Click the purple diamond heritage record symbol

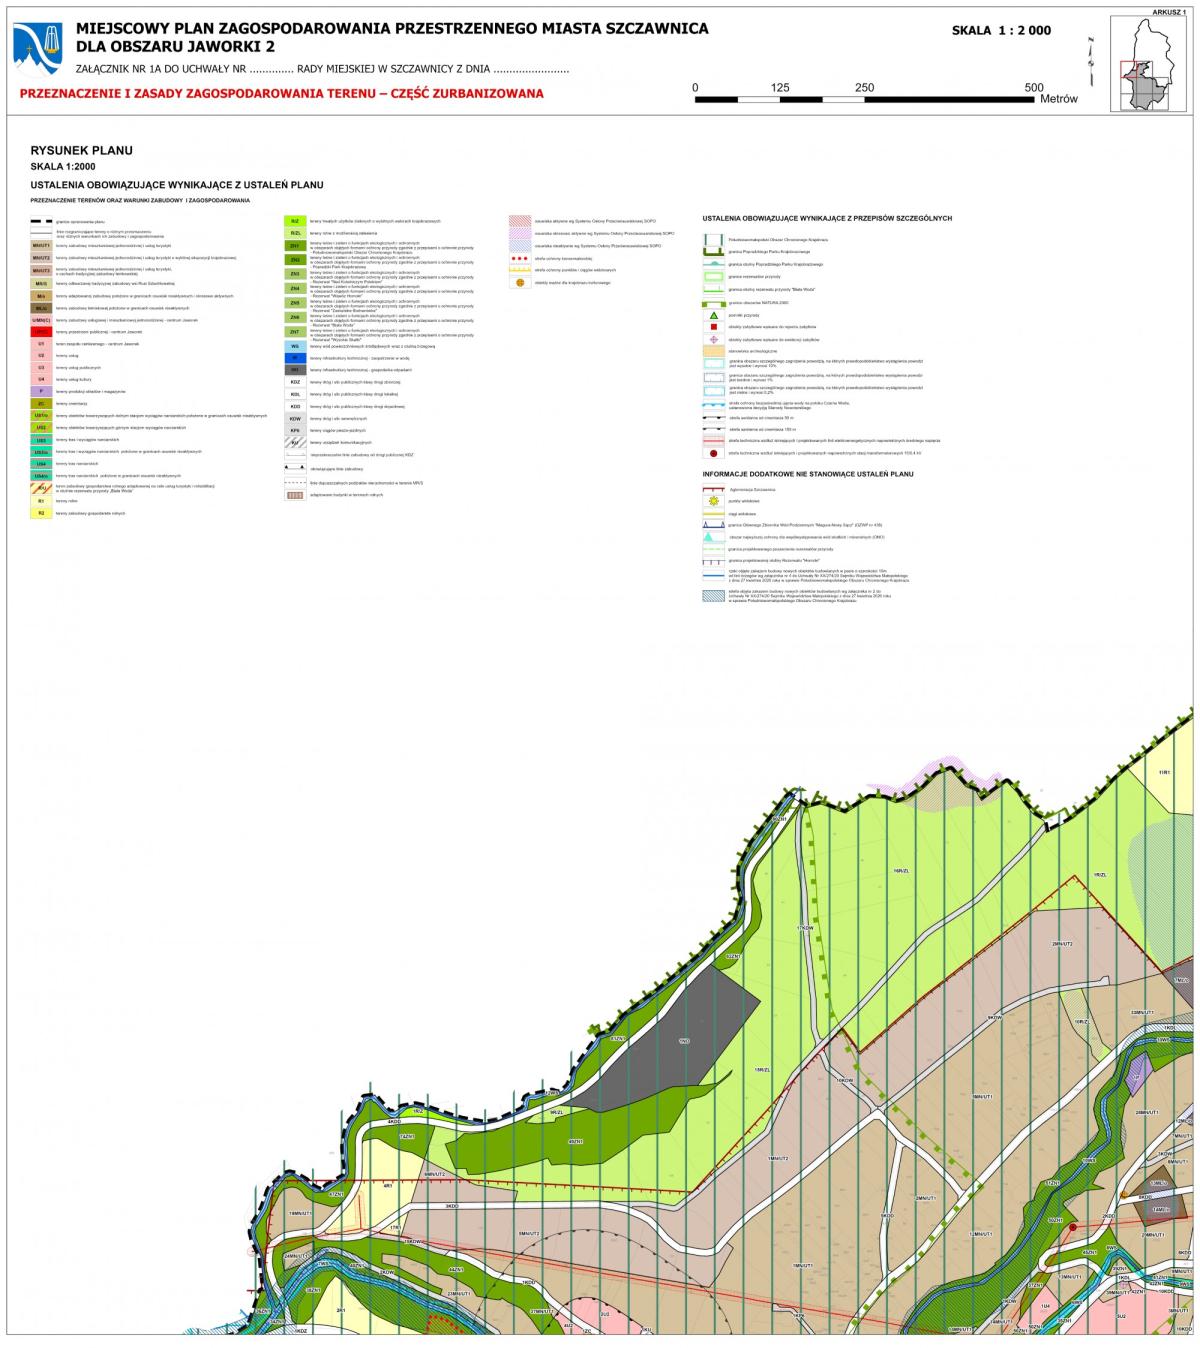(x=714, y=340)
